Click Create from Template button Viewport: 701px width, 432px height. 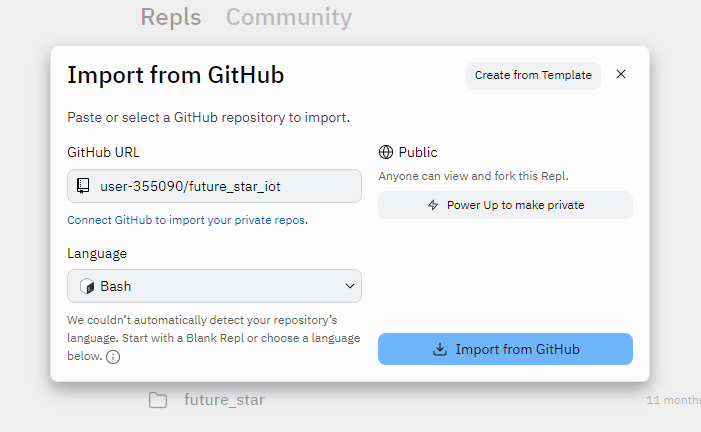pyautogui.click(x=533, y=76)
